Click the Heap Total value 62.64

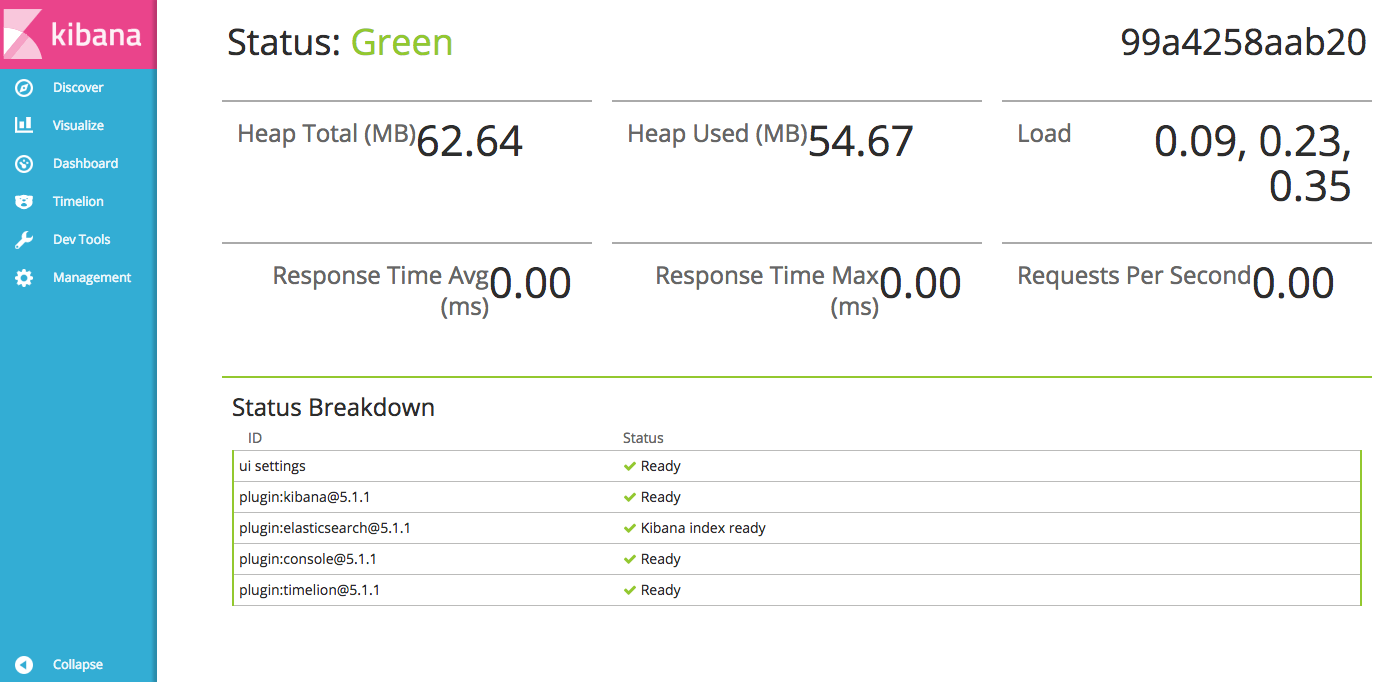click(x=469, y=142)
